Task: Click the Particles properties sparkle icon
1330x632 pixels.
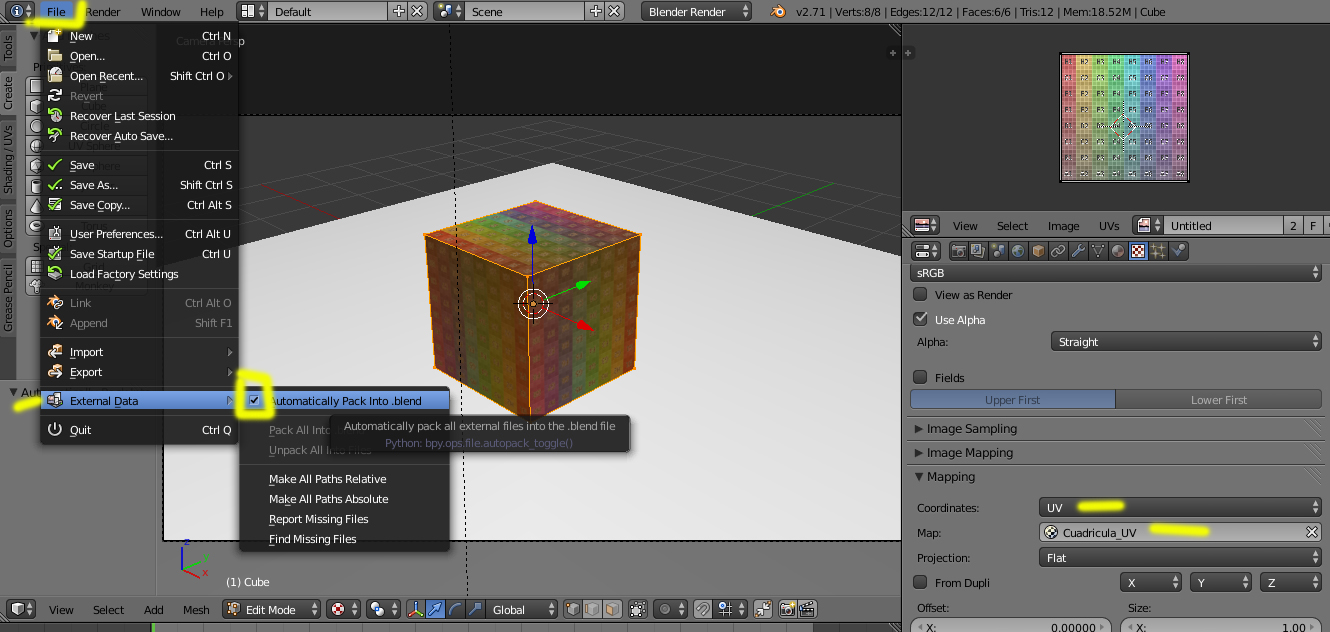Action: pyautogui.click(x=1159, y=251)
